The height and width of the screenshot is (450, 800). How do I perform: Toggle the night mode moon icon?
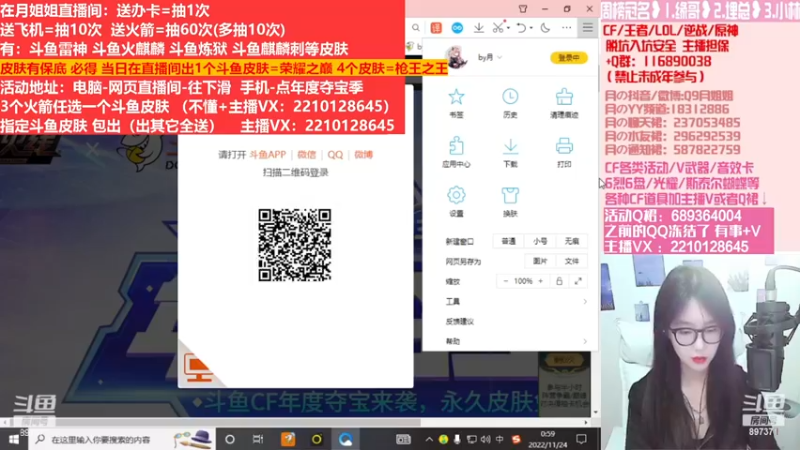coord(545,28)
